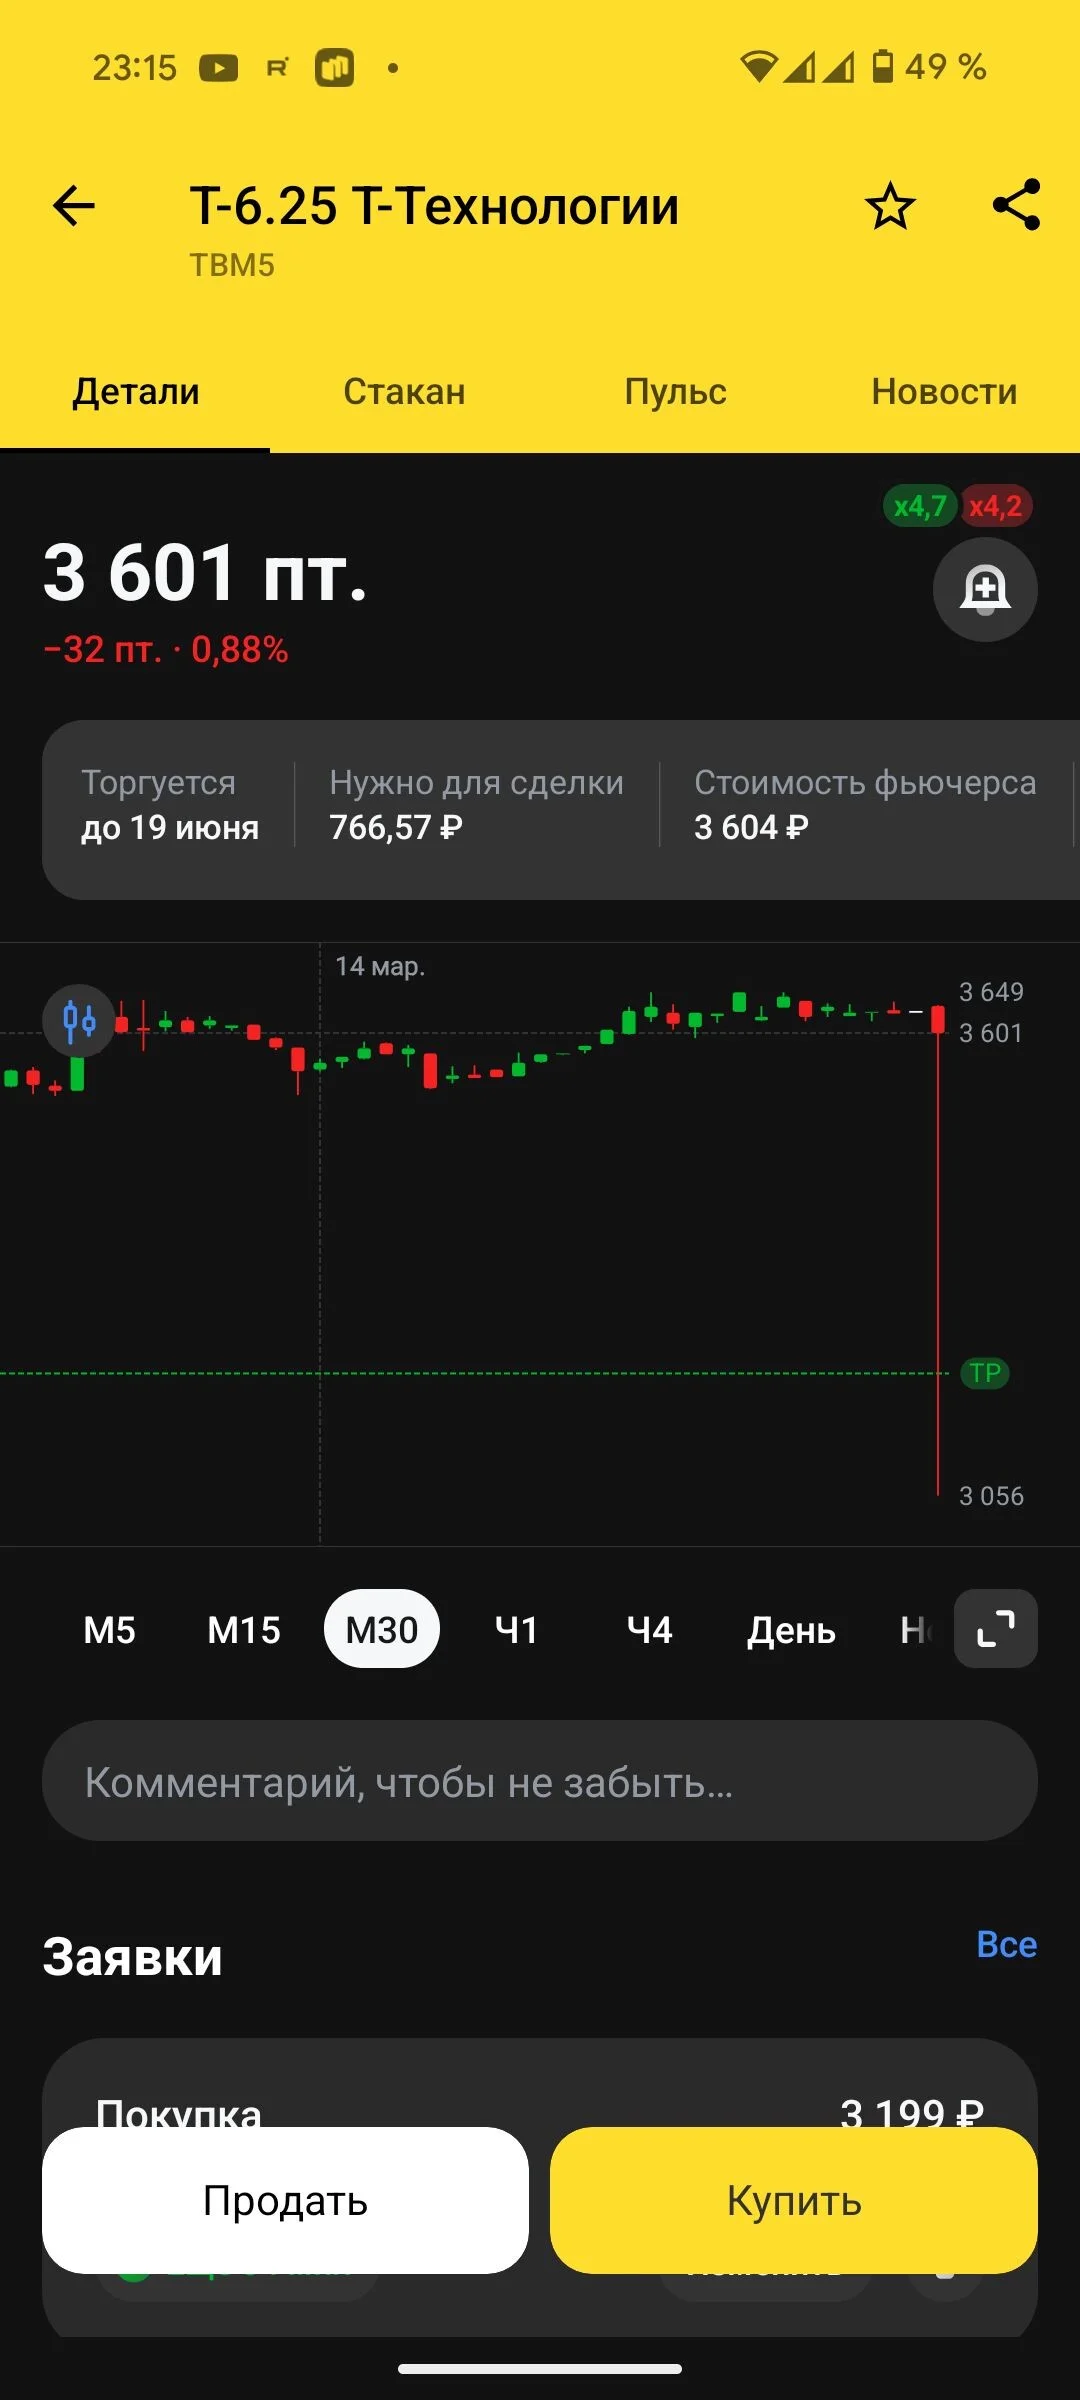1080x2400 pixels.
Task: Switch to the Детали tab
Action: [x=135, y=392]
